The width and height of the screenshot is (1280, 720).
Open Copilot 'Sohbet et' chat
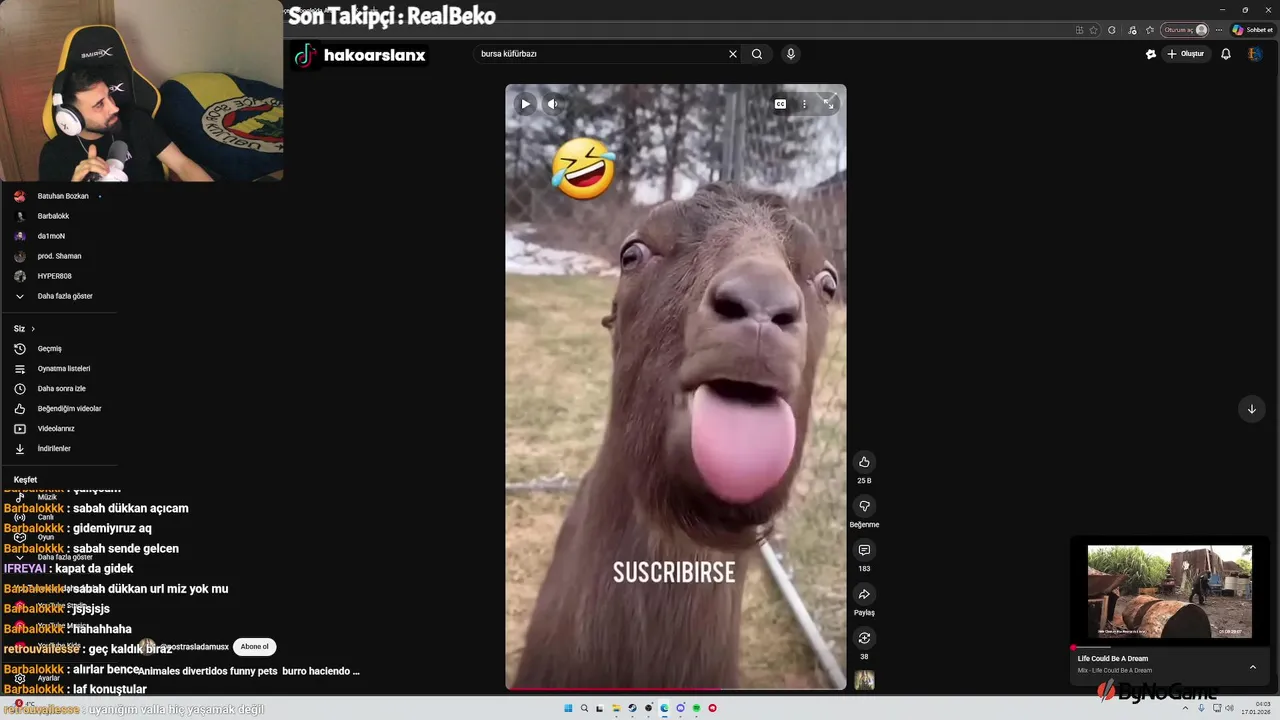(x=1253, y=30)
